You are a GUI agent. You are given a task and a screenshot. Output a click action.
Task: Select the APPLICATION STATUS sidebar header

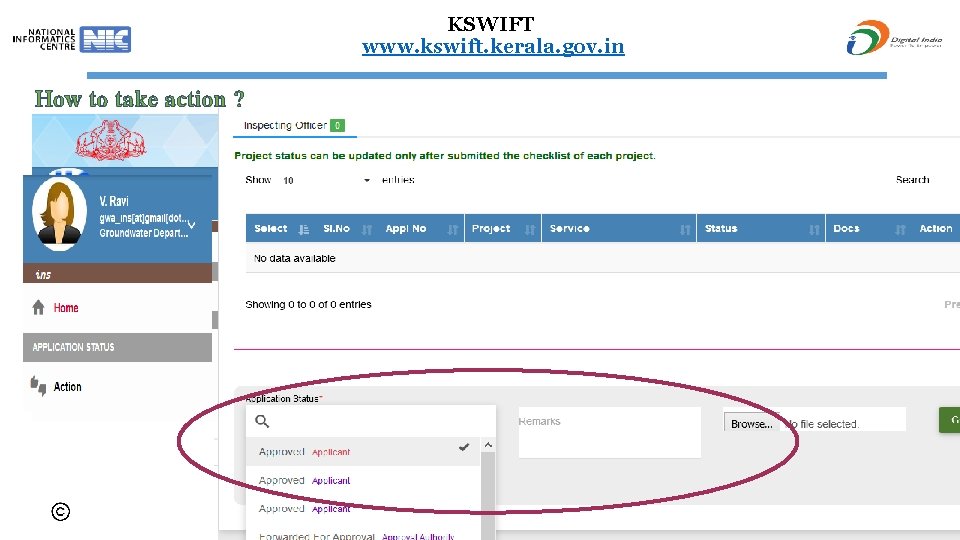tap(118, 347)
